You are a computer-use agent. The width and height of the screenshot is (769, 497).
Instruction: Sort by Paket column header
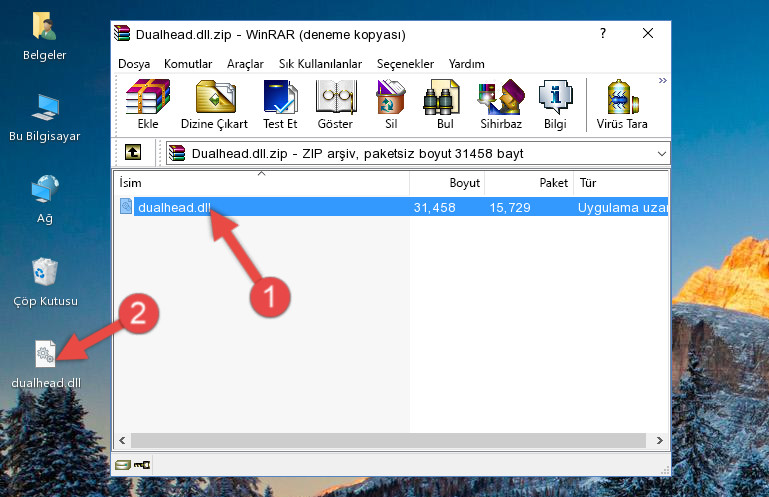tap(529, 183)
